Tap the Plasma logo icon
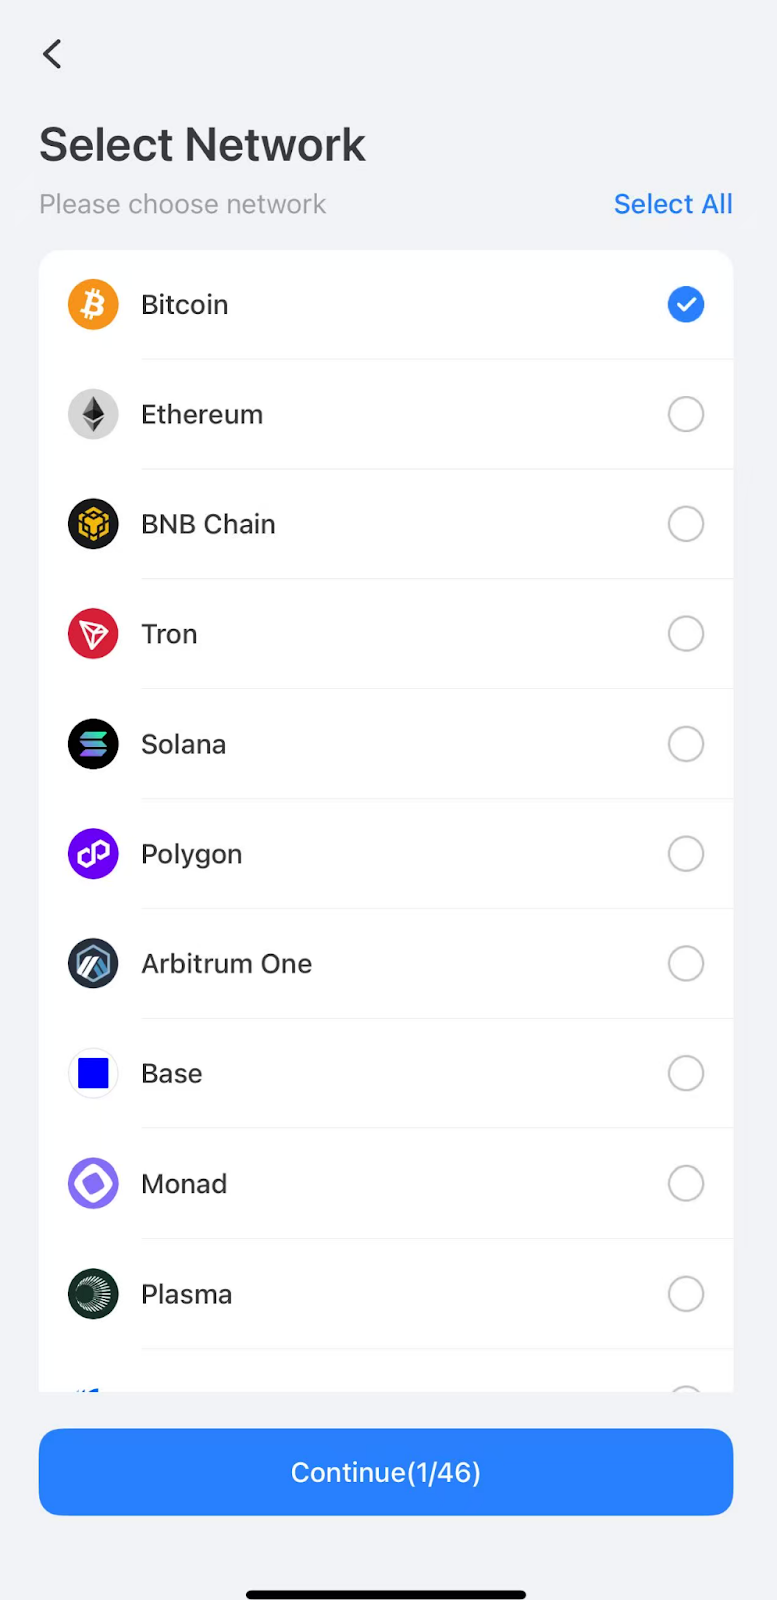 pos(93,1294)
